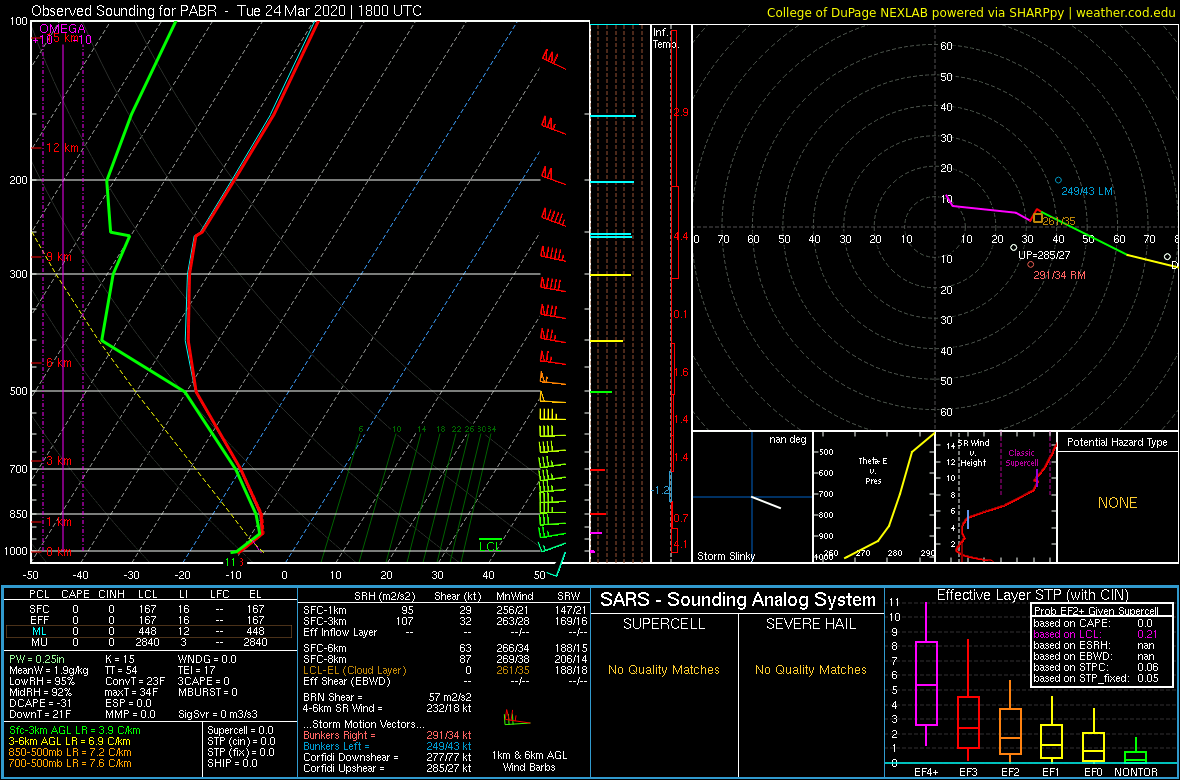
Task: Click the 'Supercell = 0.0' value
Action: (240, 730)
